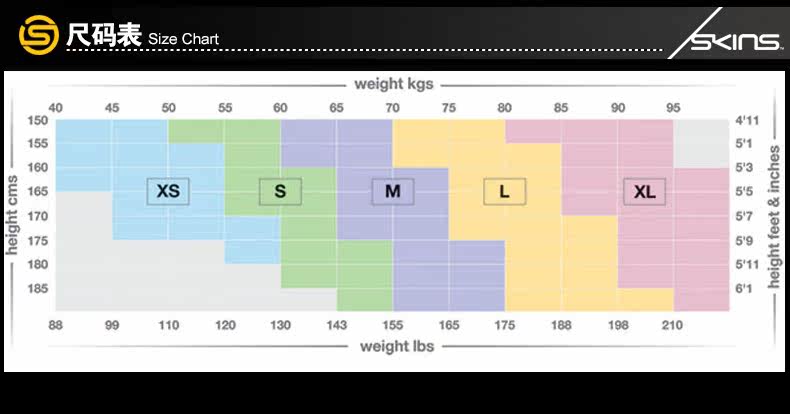Select the S size label box

(280, 191)
